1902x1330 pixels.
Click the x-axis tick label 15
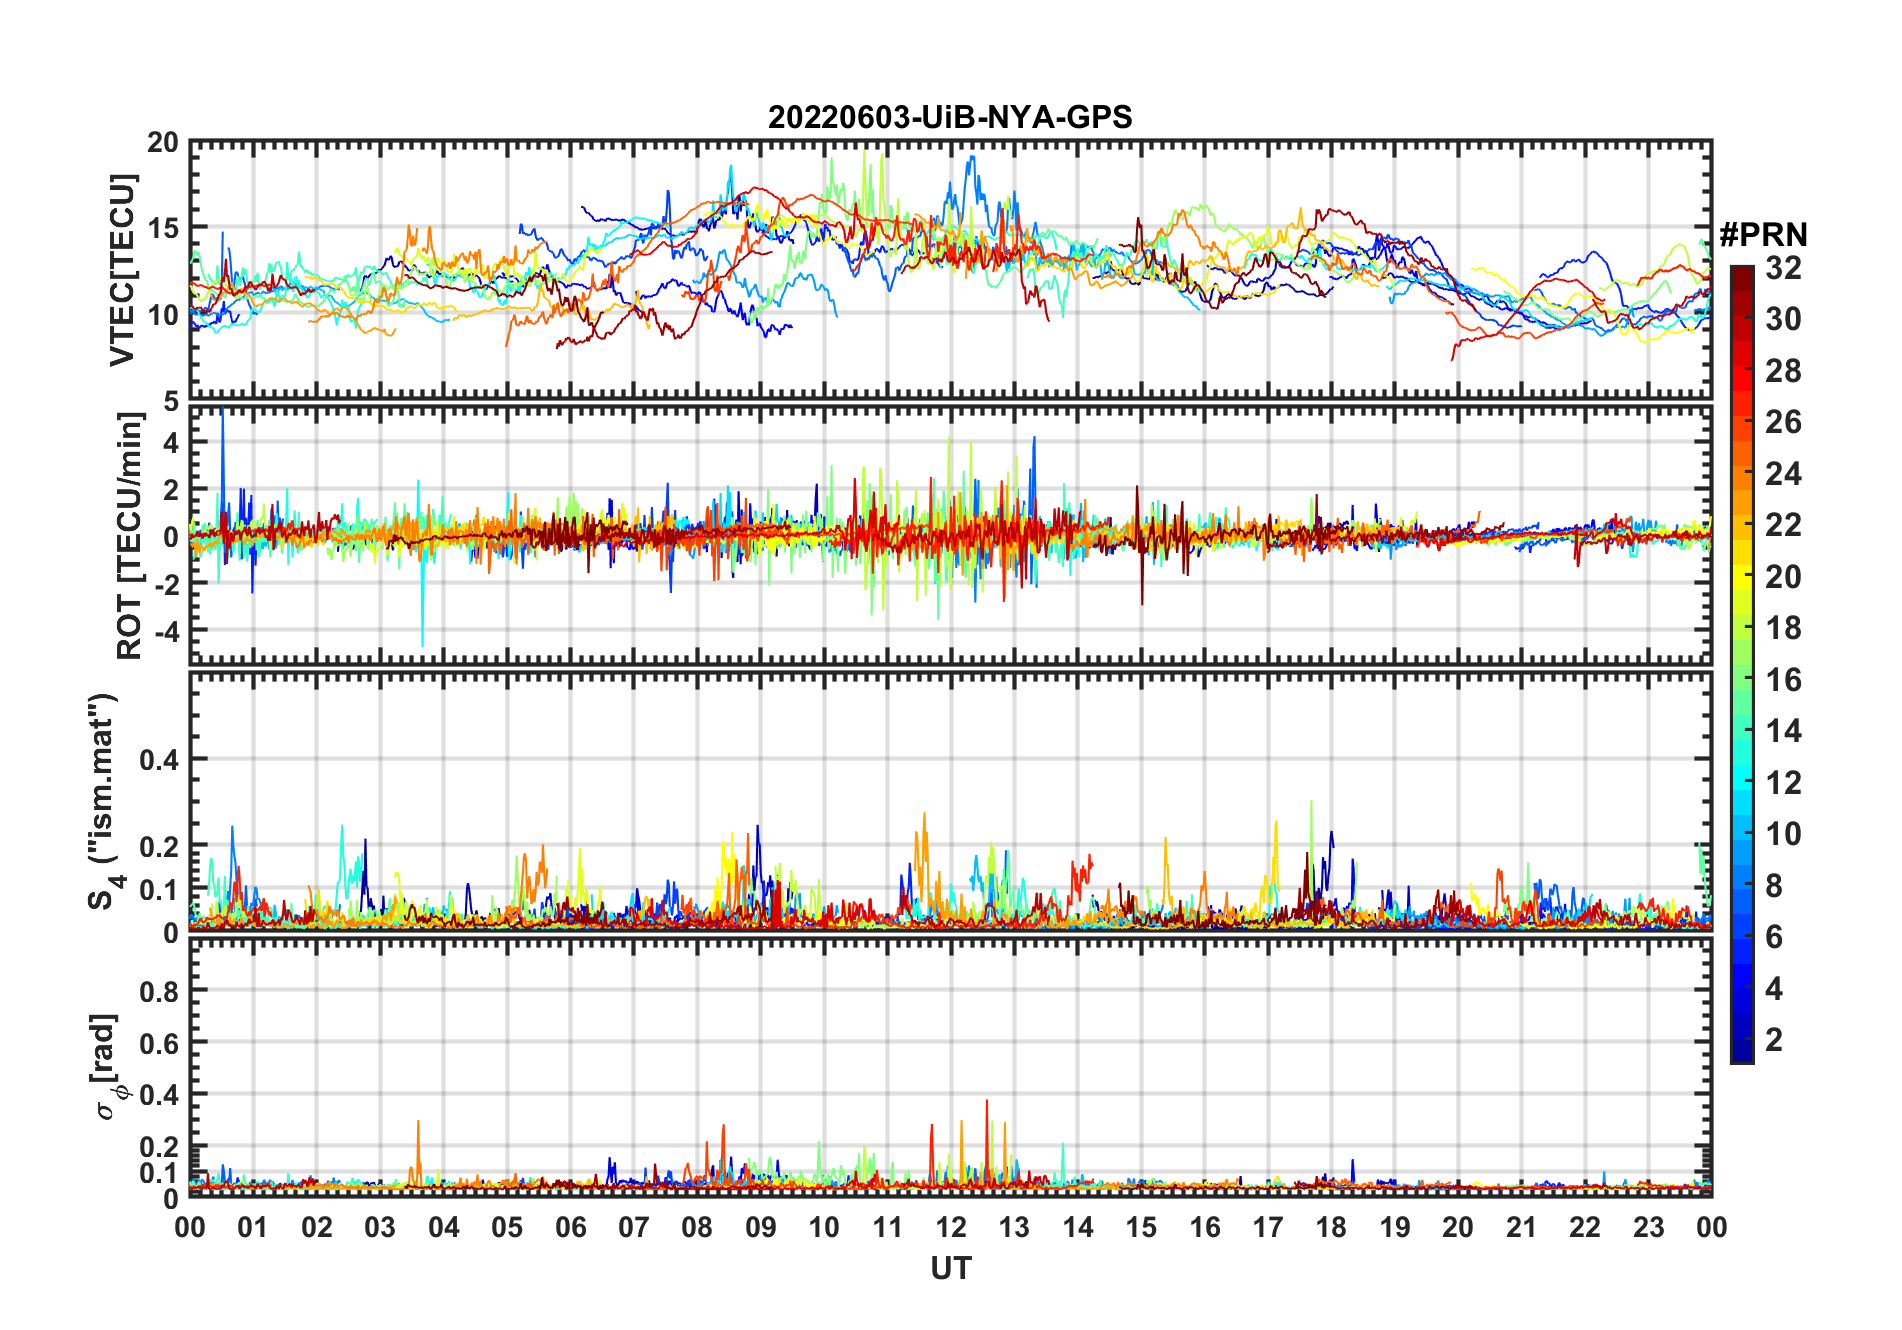pos(1141,1227)
